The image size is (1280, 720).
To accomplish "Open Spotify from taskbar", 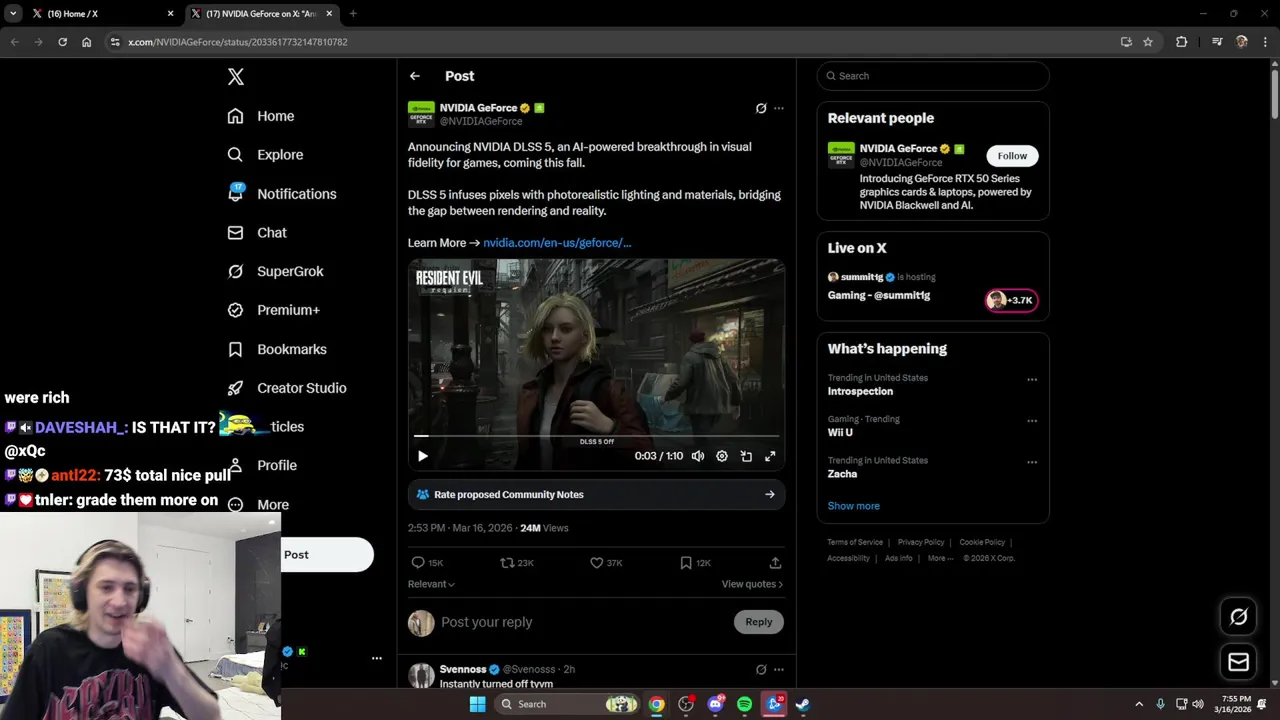I will 744,704.
